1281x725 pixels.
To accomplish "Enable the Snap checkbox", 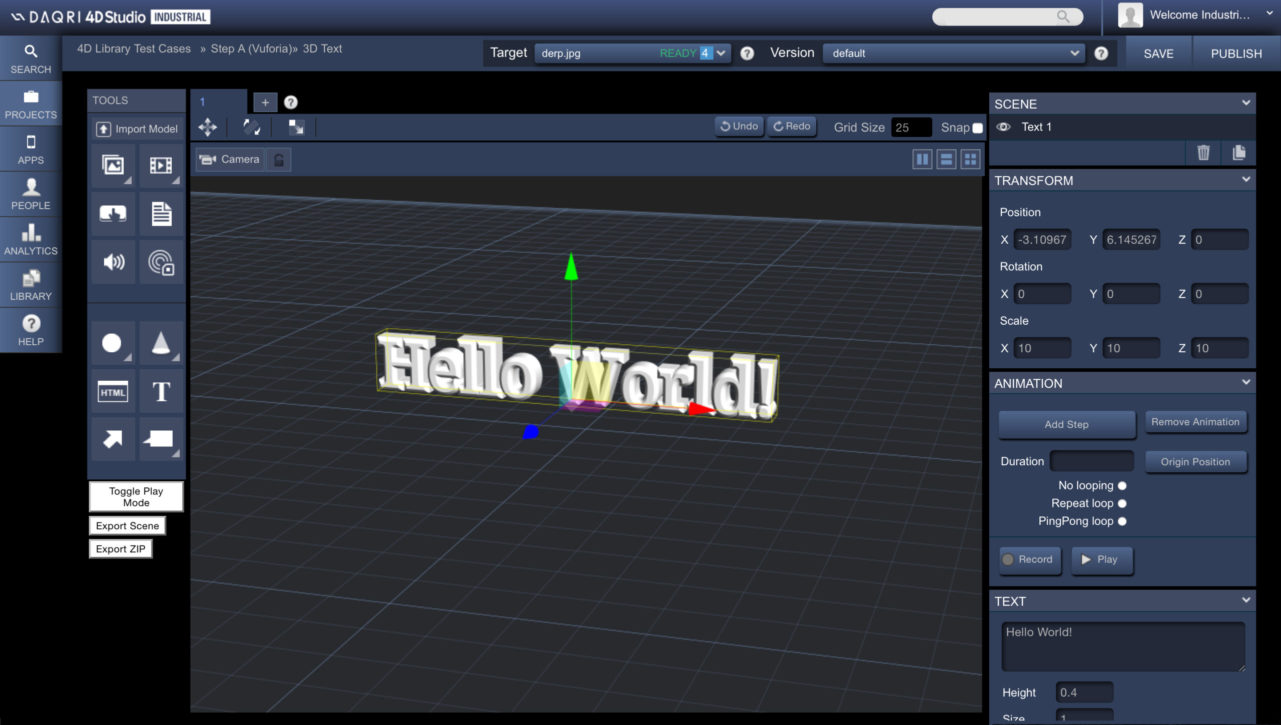I will pyautogui.click(x=978, y=128).
